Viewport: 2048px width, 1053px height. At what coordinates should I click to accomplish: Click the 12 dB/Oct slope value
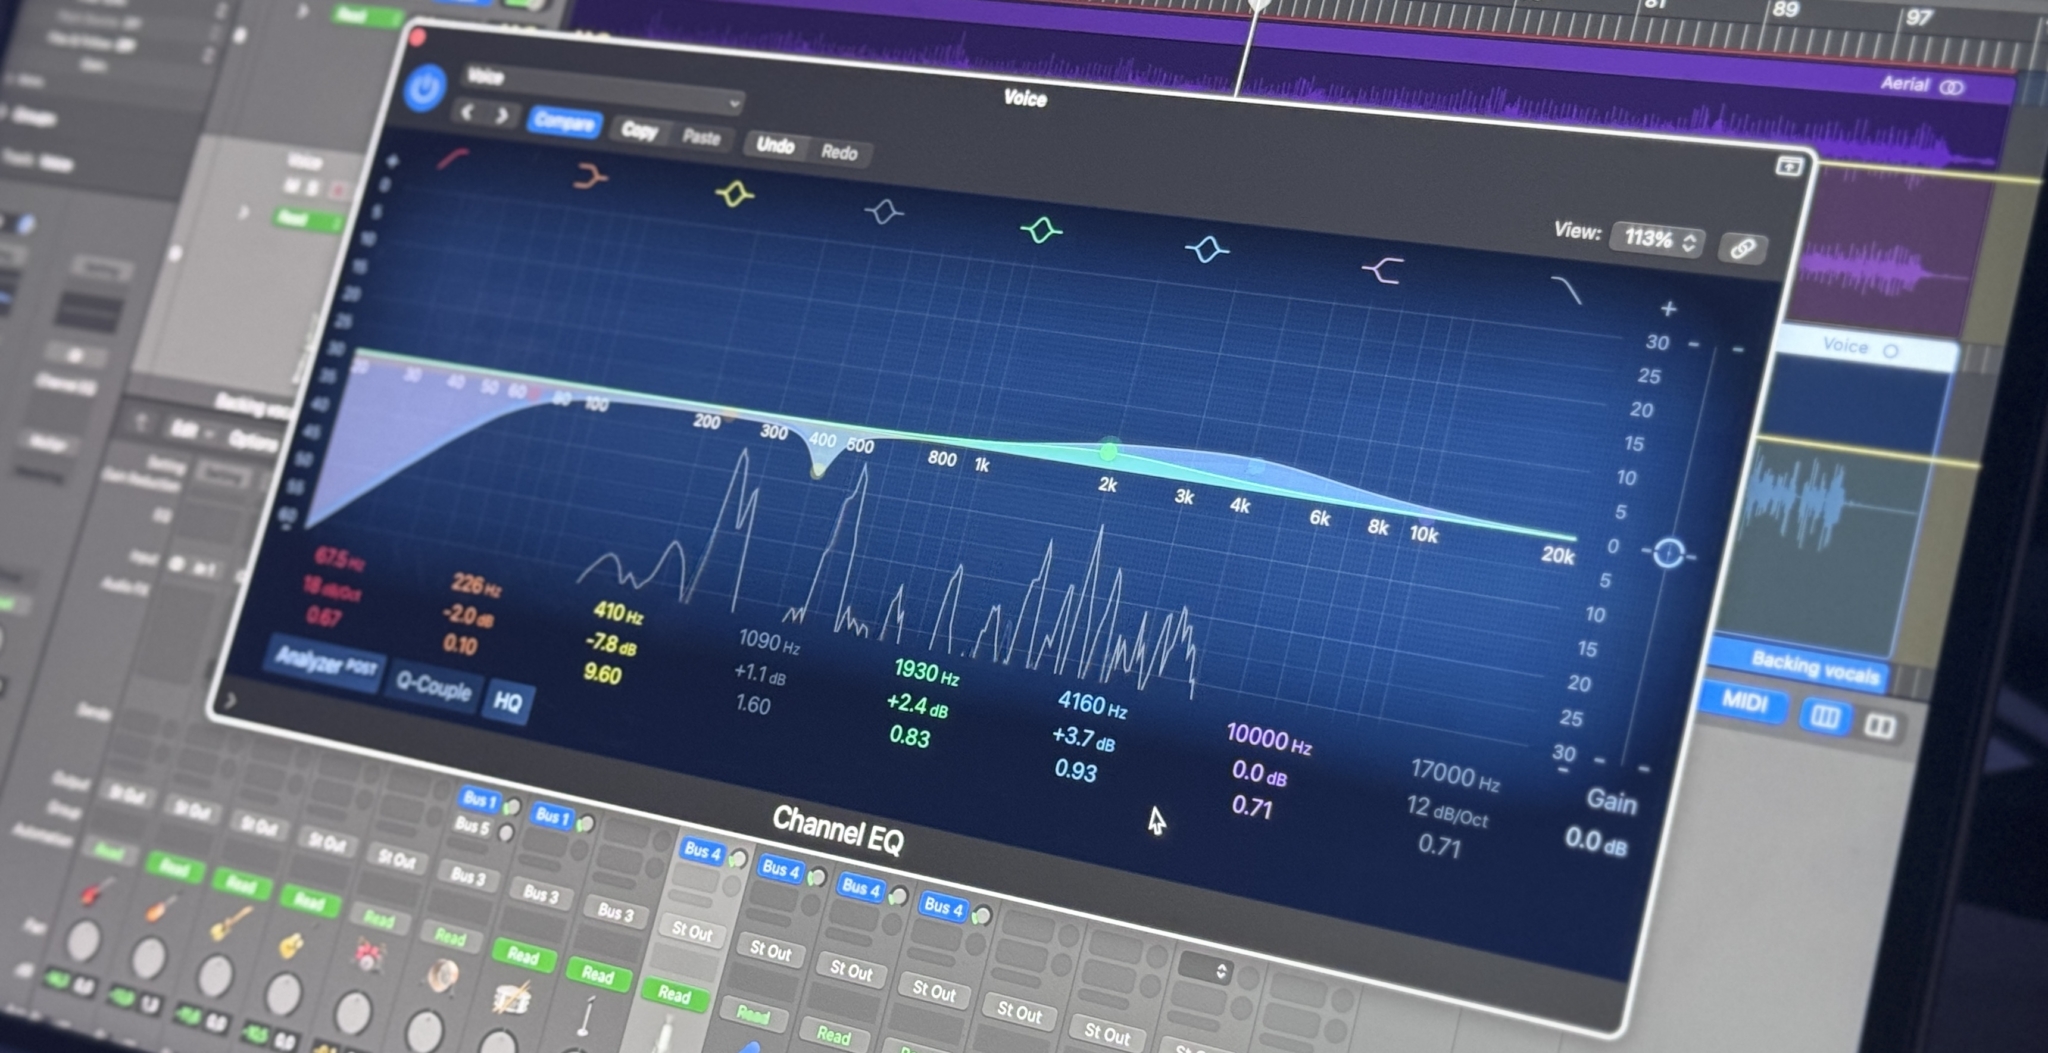[x=1447, y=810]
